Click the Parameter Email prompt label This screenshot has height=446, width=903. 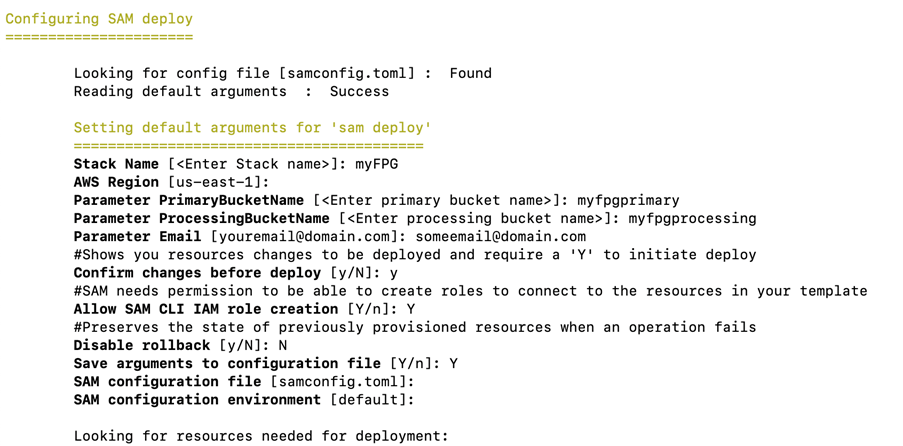pos(137,237)
